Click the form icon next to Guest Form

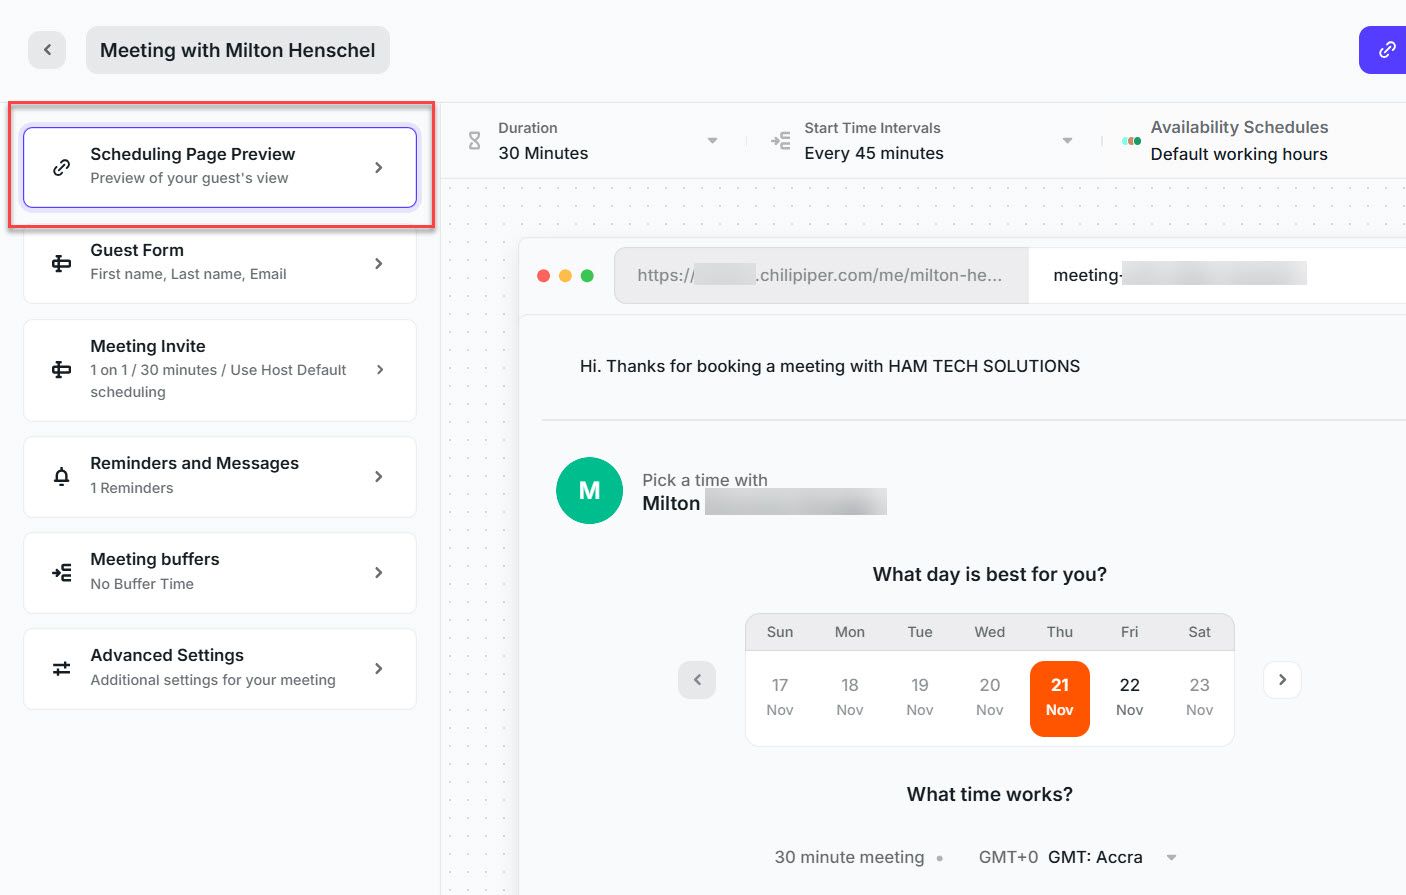[60, 262]
